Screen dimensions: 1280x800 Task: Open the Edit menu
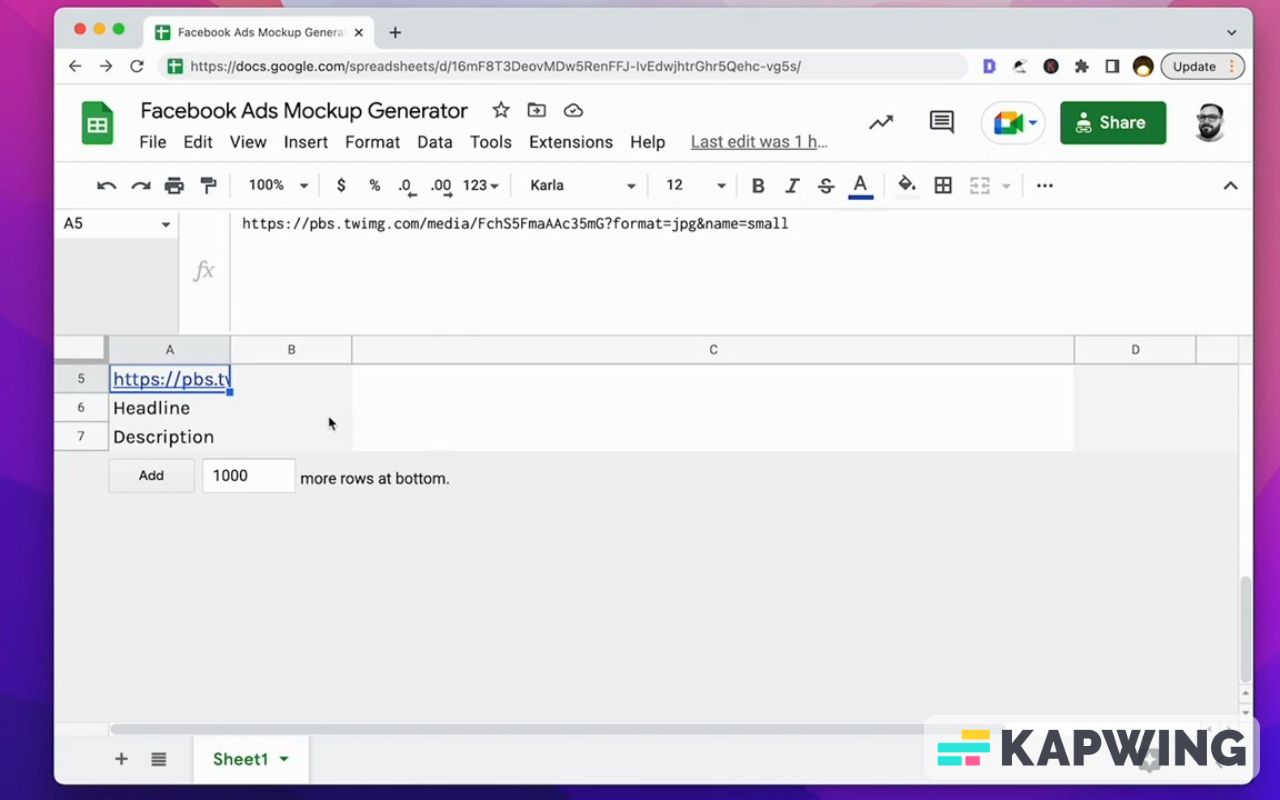[198, 142]
